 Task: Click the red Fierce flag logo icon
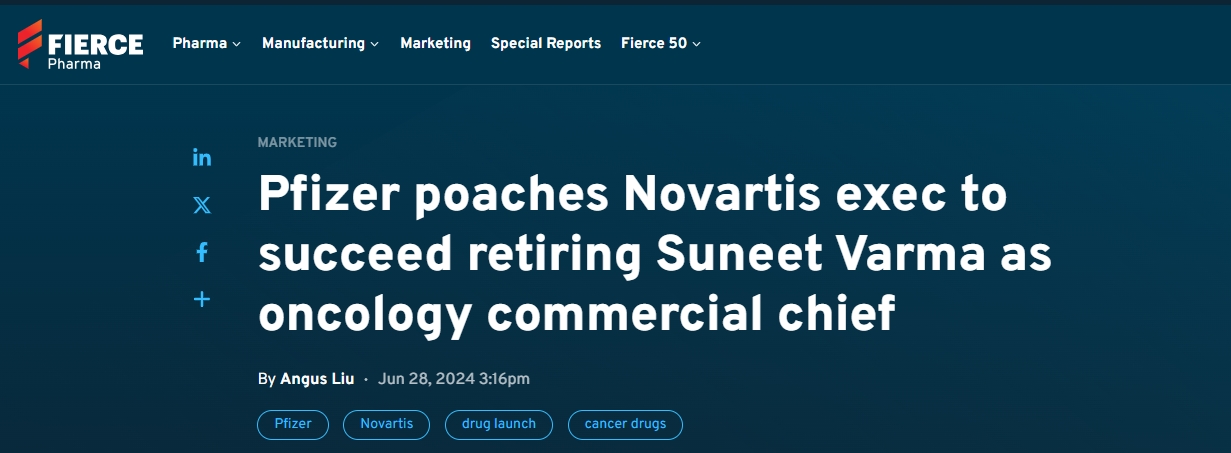tap(29, 42)
